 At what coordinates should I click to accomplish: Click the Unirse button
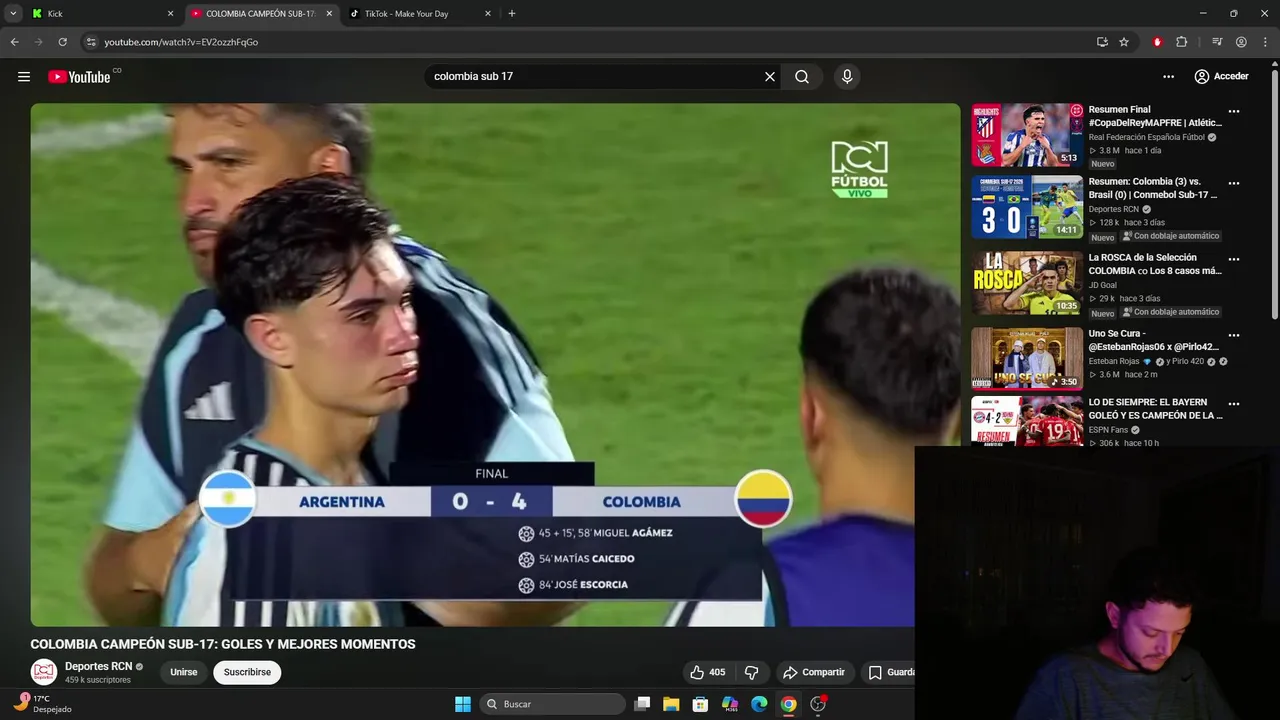pyautogui.click(x=184, y=672)
